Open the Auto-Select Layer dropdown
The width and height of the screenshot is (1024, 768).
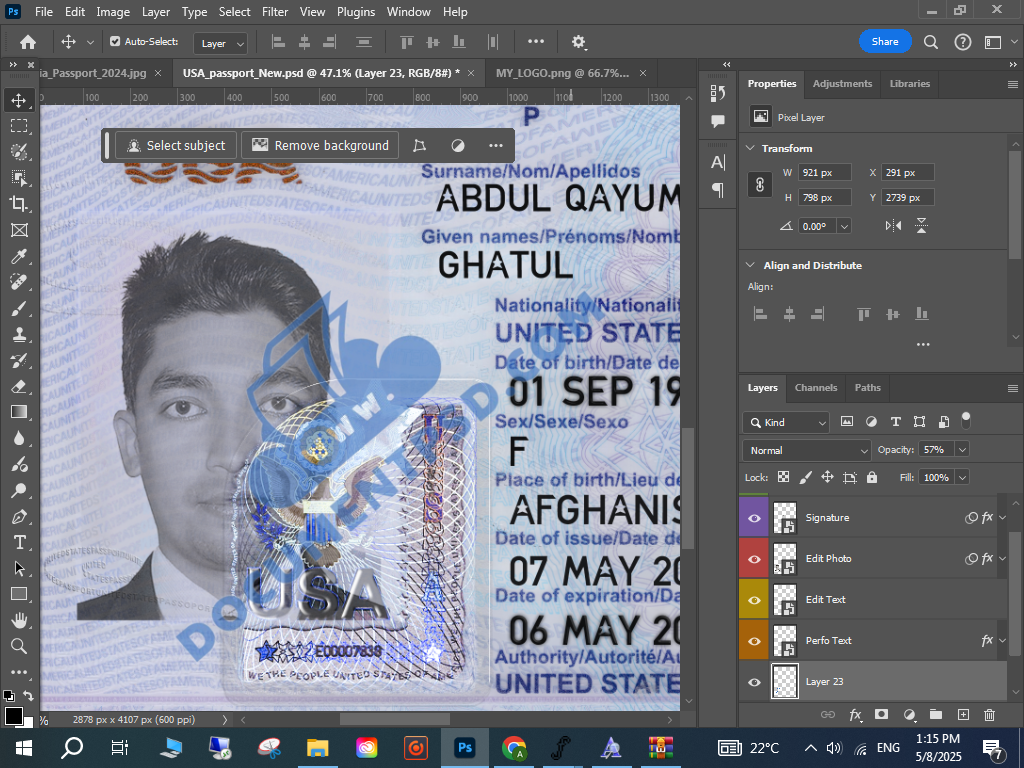click(x=221, y=43)
